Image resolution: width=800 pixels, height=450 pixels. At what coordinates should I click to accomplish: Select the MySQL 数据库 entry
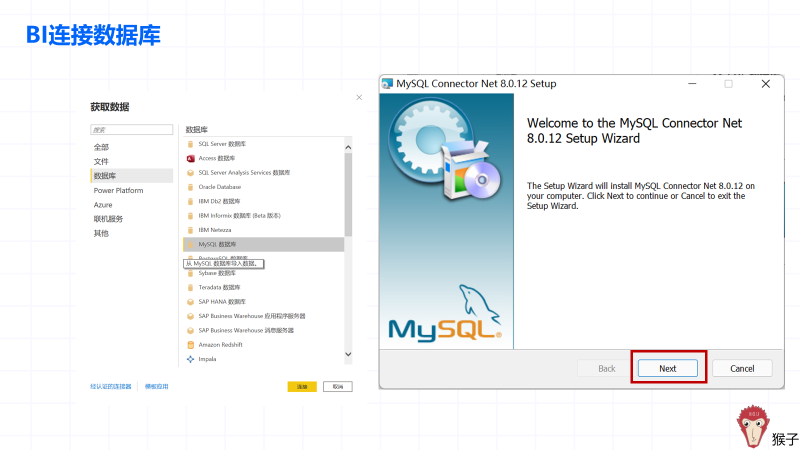click(263, 244)
